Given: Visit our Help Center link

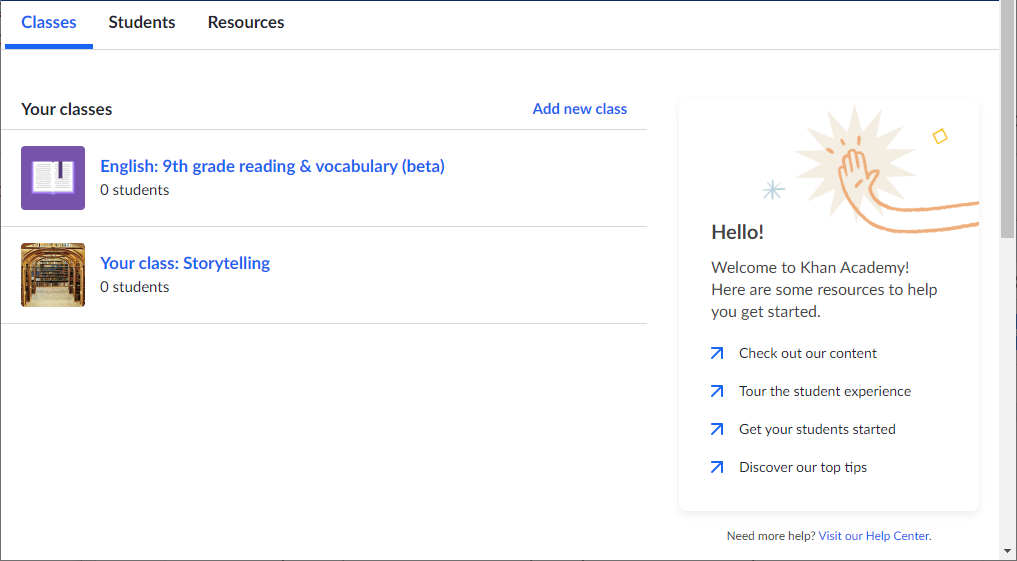Looking at the screenshot, I should pos(874,536).
